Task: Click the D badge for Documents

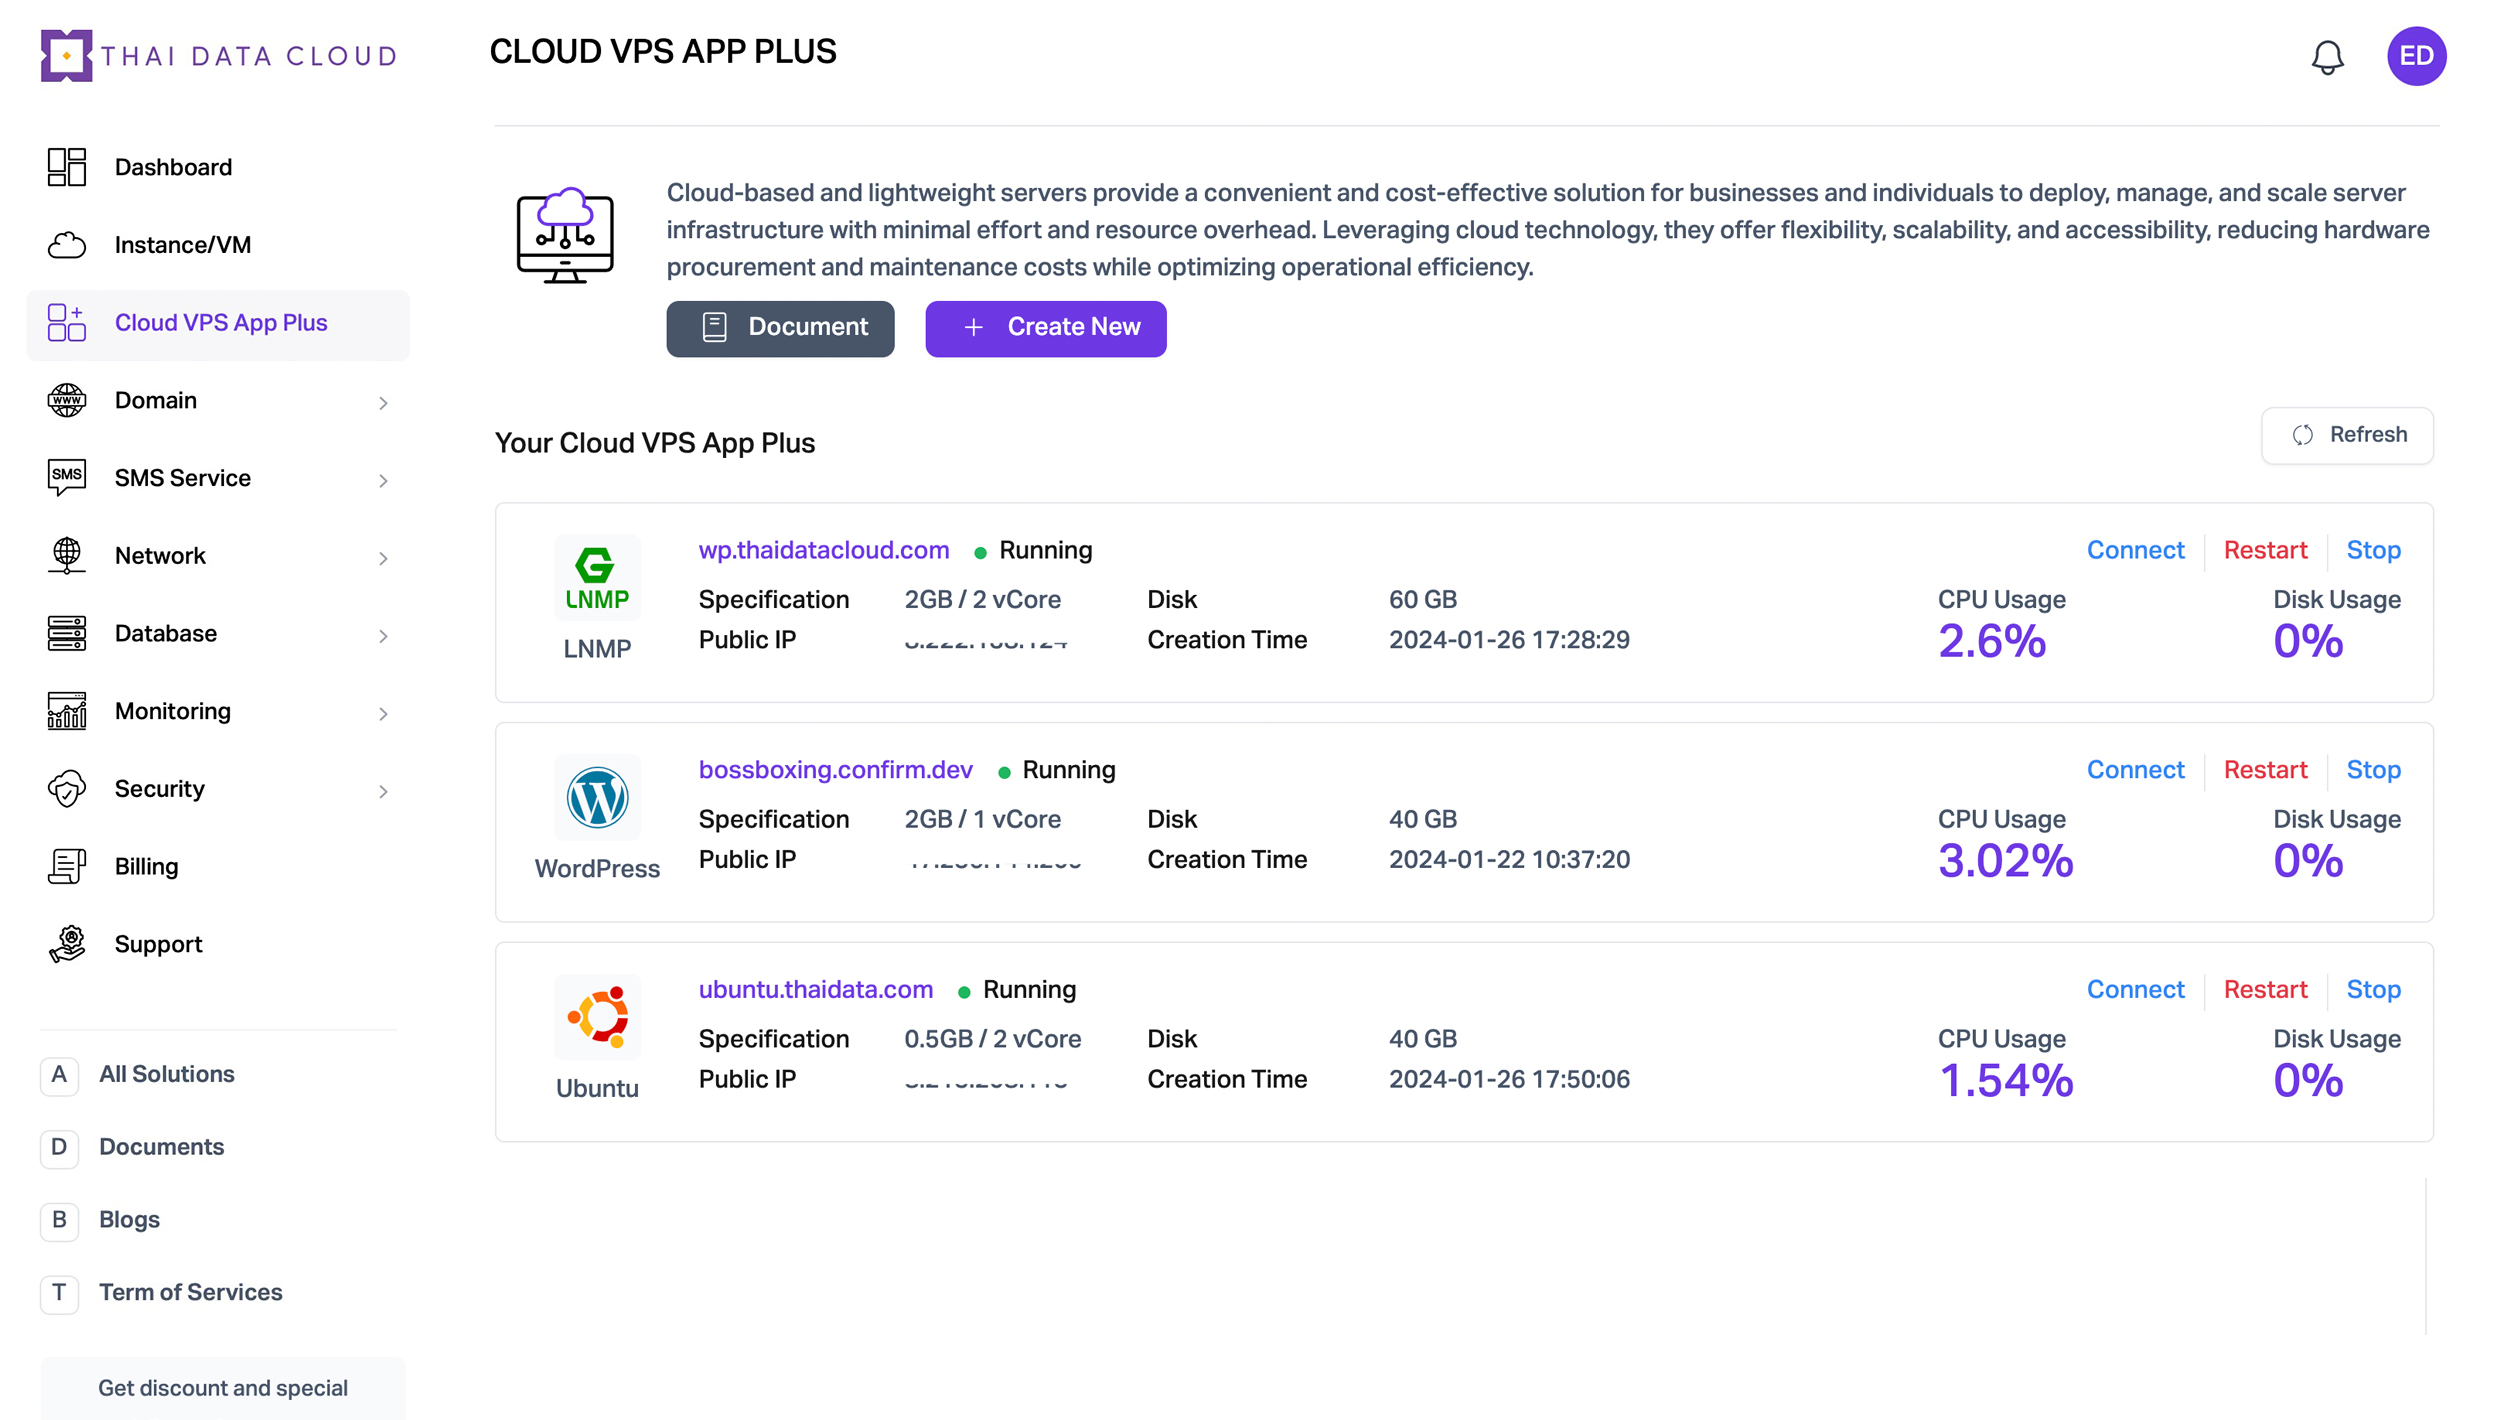Action: tap(59, 1148)
